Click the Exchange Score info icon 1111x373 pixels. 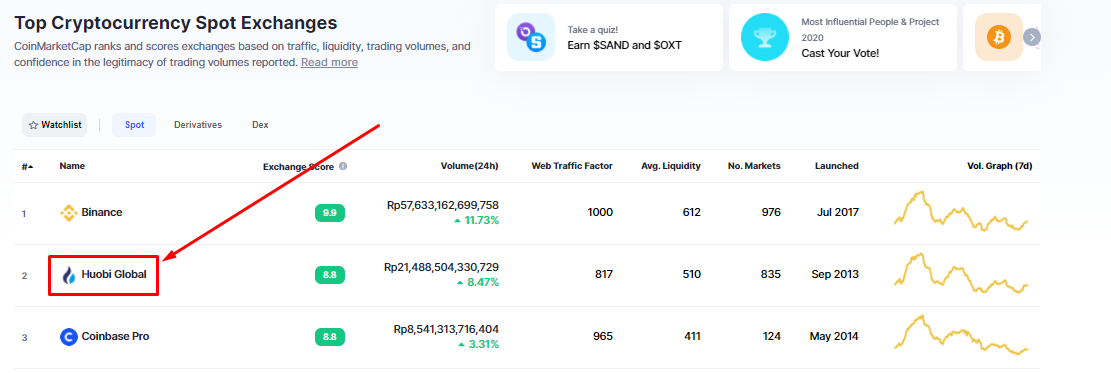tap(343, 166)
